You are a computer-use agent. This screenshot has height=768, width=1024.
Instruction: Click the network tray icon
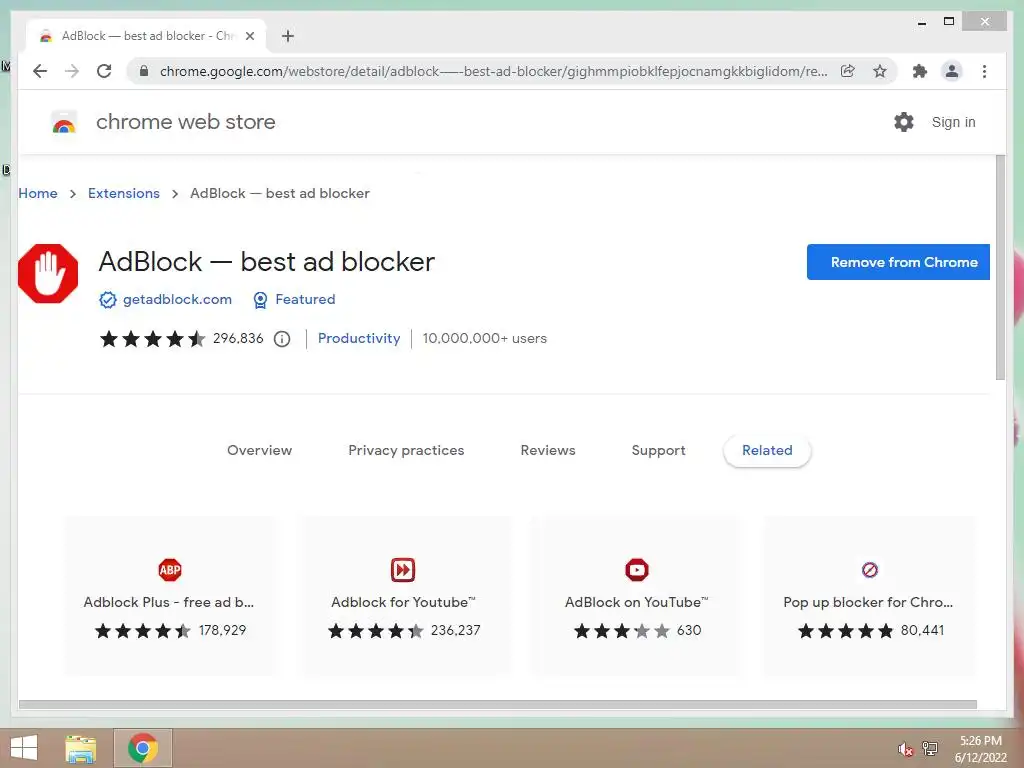click(x=930, y=749)
